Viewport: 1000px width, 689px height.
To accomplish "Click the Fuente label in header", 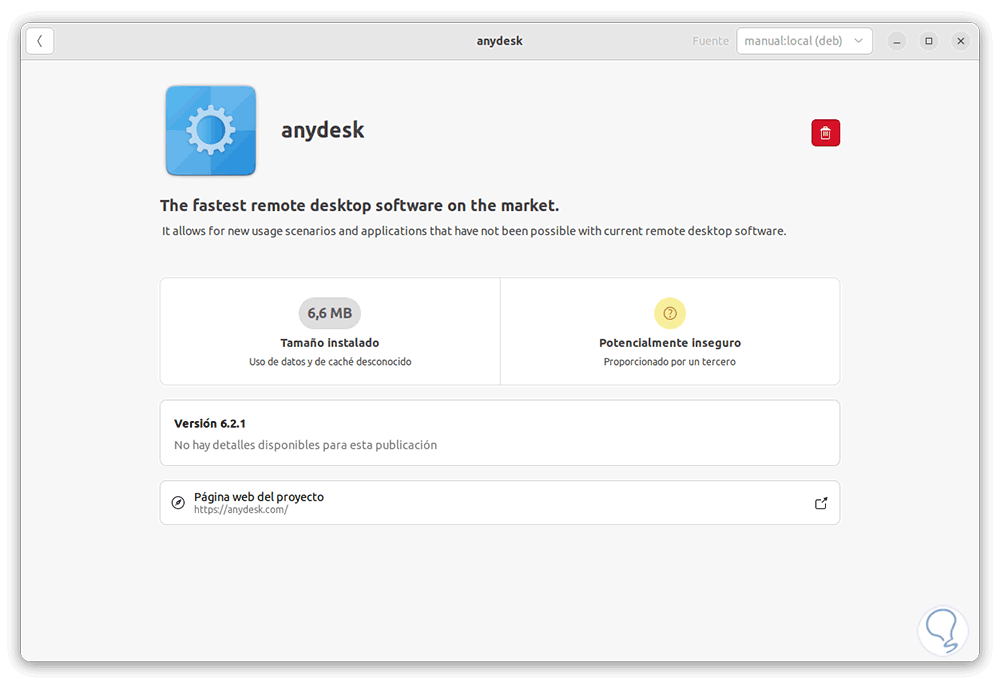I will pos(710,41).
